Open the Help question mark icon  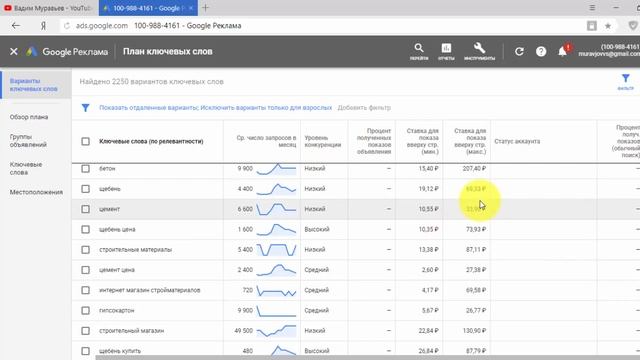(541, 51)
